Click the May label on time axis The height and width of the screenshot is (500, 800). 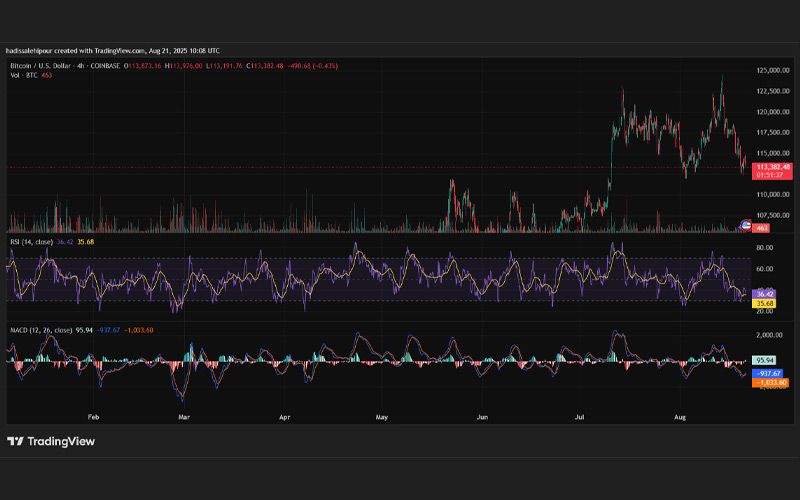(382, 417)
